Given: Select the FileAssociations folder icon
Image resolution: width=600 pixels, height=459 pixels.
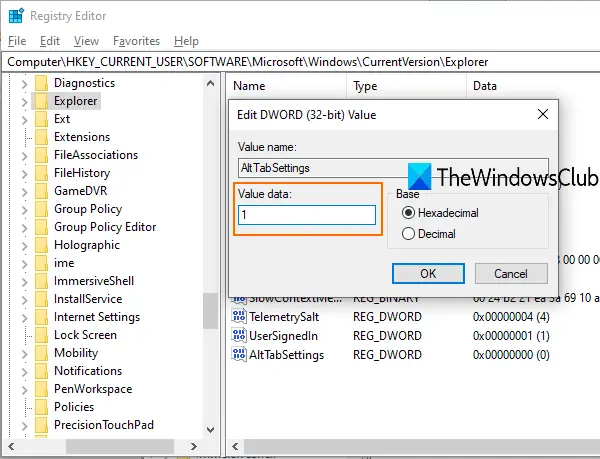Looking at the screenshot, I should 41,155.
